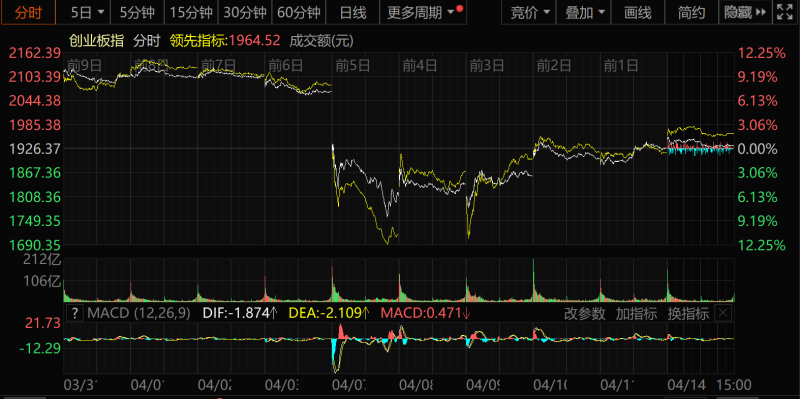Open the MACD help question-mark icon
This screenshot has width=800, height=399.
coord(75,314)
